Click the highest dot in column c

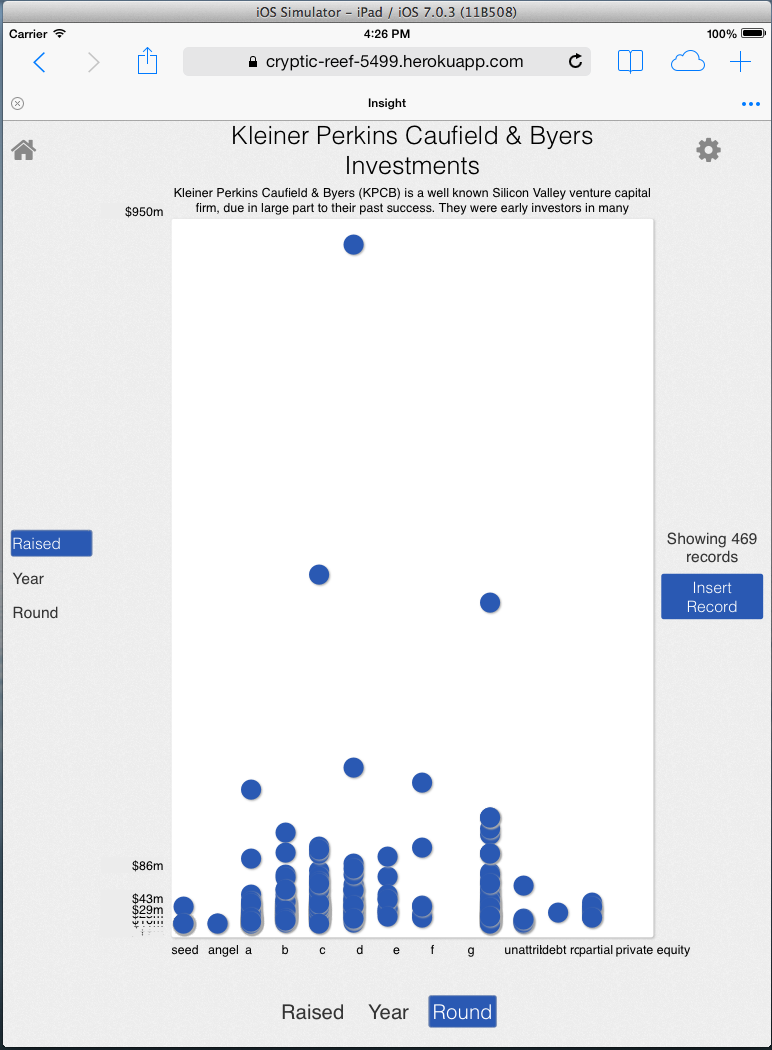click(x=319, y=575)
